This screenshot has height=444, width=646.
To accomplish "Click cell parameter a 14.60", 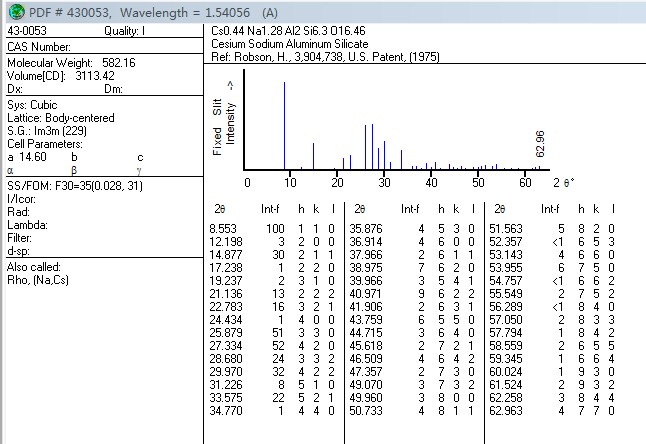I will [x=27, y=157].
